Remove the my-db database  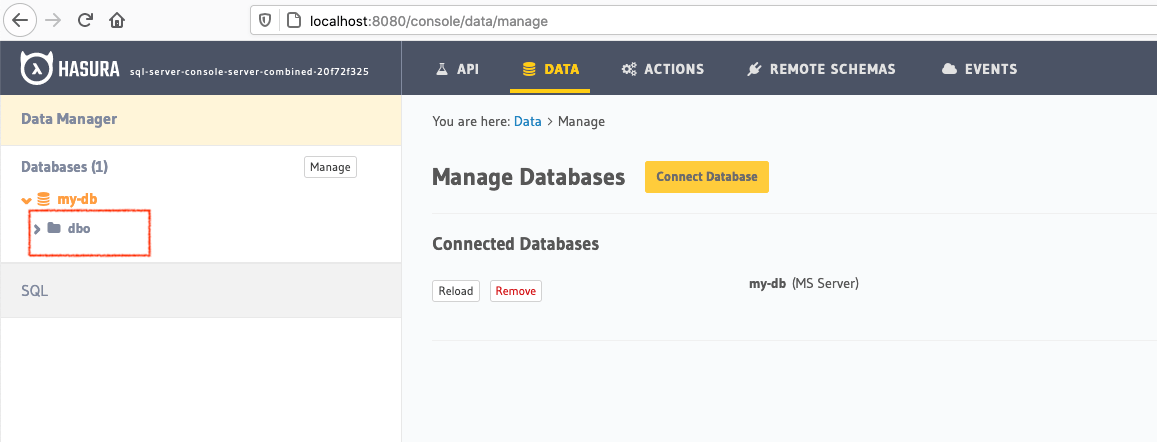point(515,291)
